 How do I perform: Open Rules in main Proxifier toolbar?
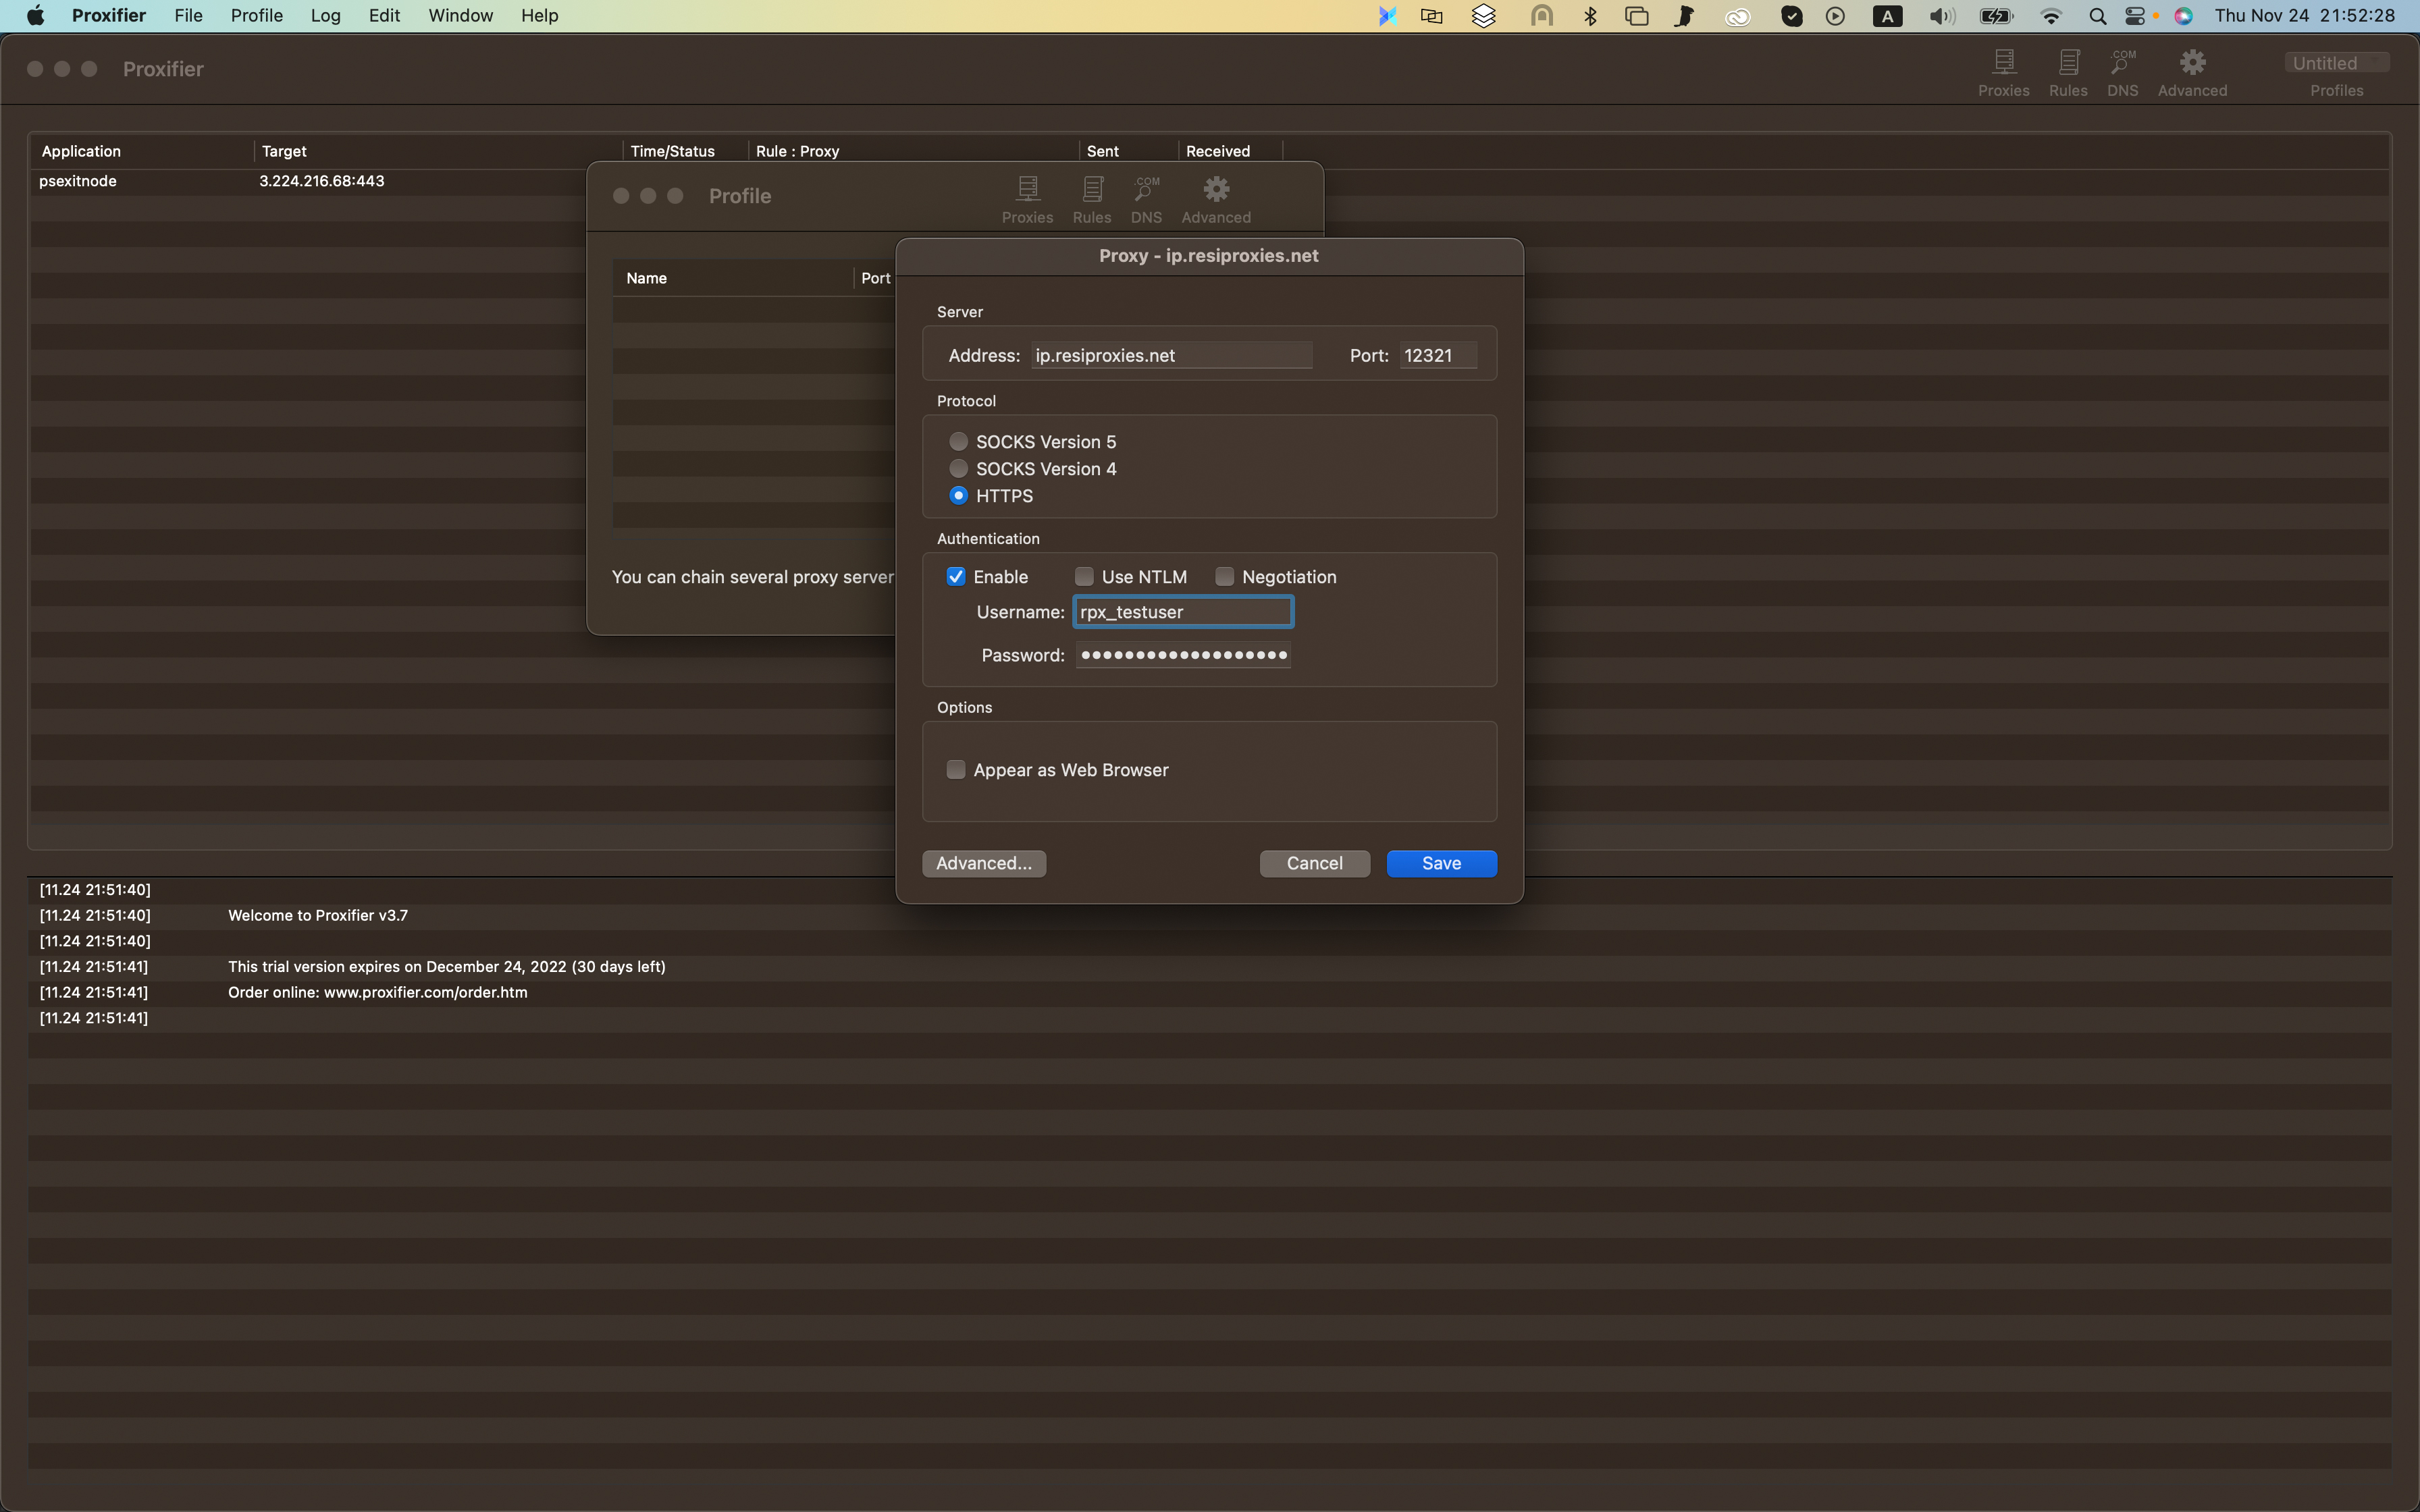(2068, 73)
